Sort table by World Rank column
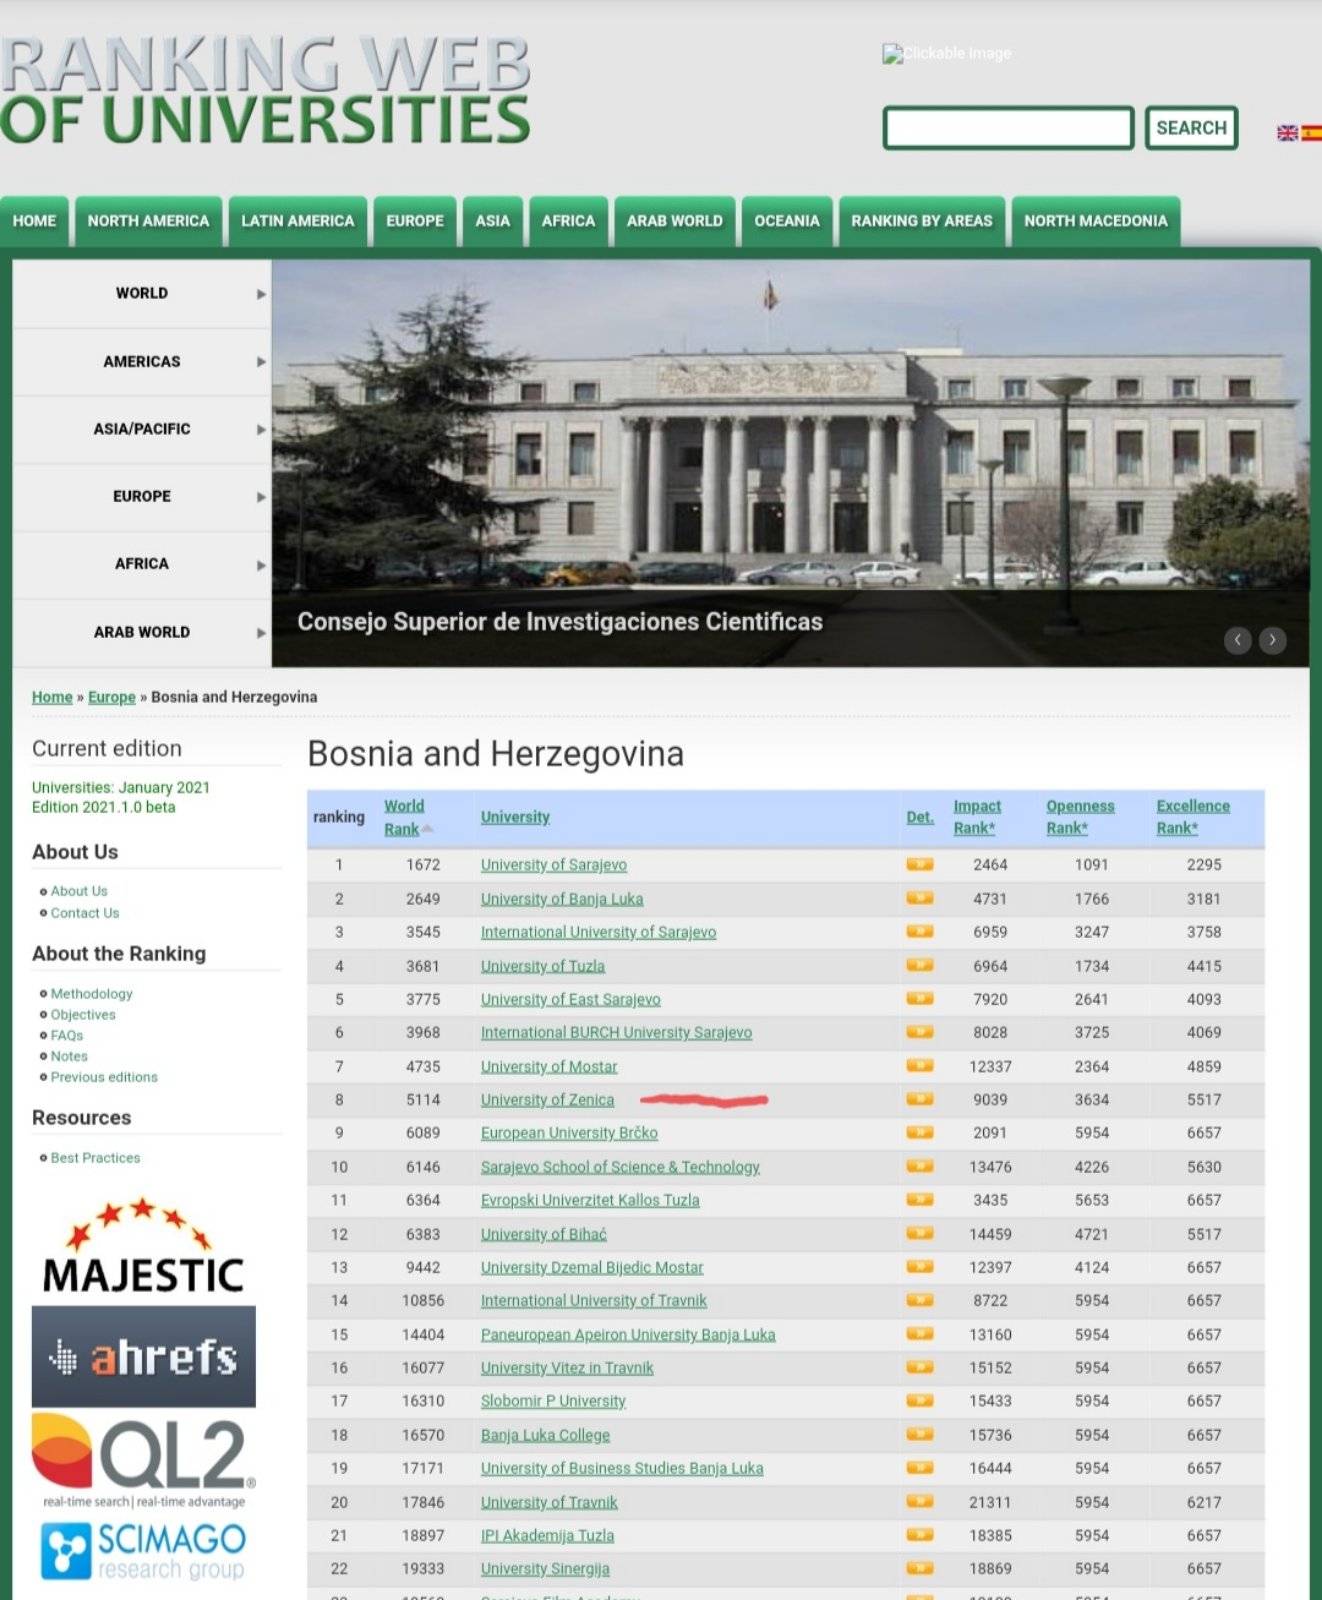1322x1600 pixels. [x=404, y=817]
